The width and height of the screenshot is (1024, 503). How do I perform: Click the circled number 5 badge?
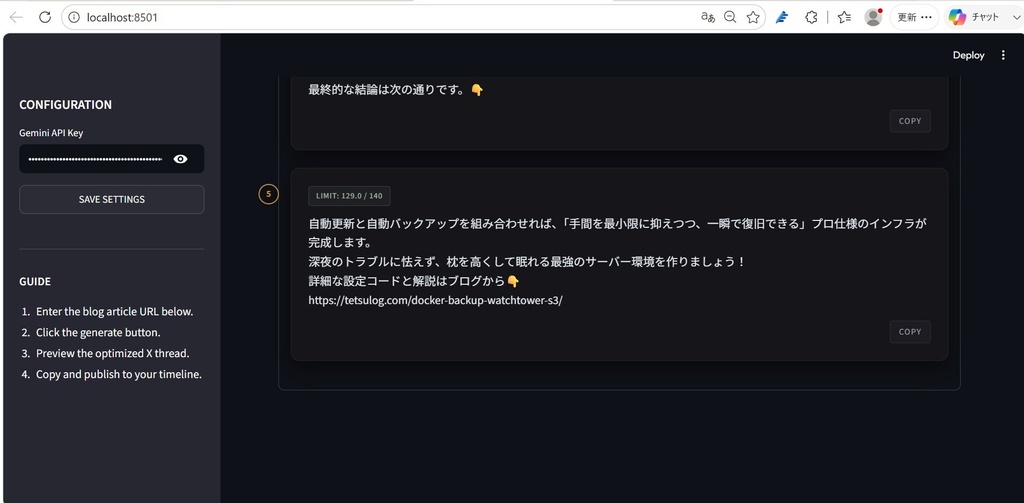pyautogui.click(x=268, y=194)
